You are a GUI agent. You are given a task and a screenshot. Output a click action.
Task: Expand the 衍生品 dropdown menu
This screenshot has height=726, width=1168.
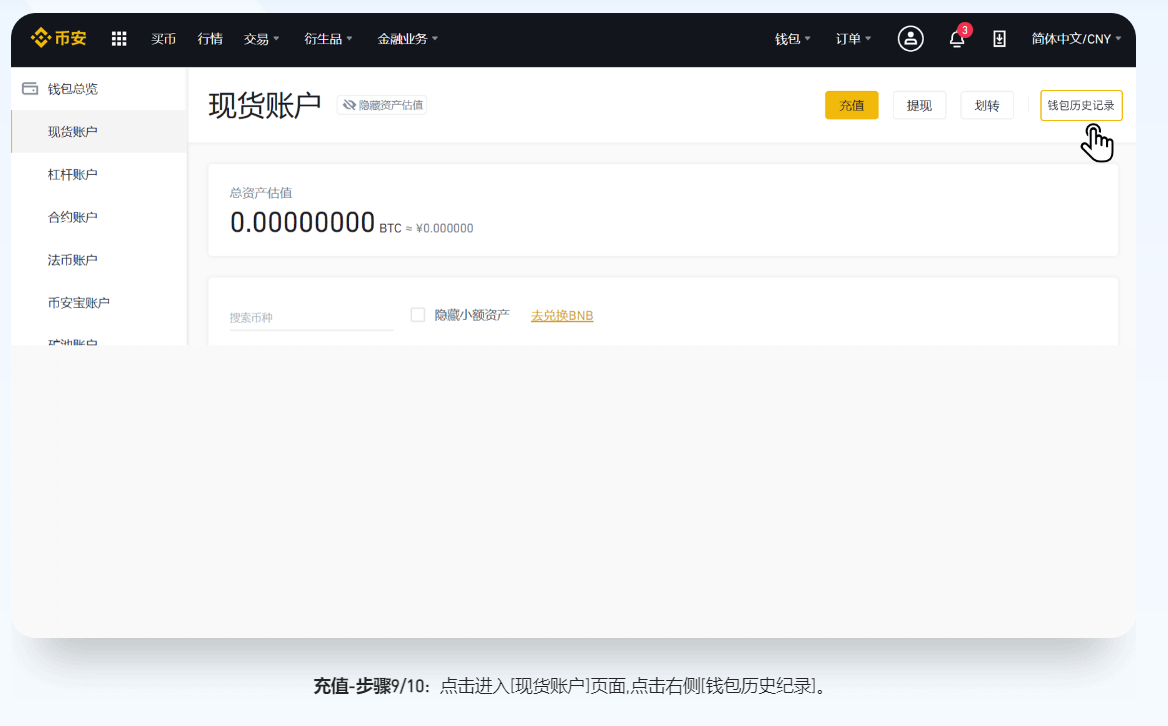(x=328, y=39)
